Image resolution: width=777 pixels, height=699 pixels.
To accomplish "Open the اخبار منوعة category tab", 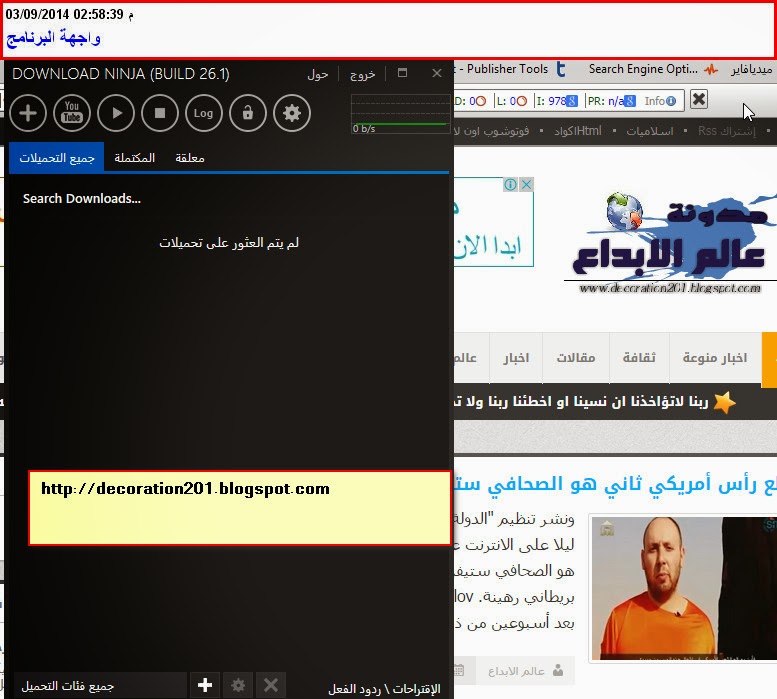I will click(715, 358).
